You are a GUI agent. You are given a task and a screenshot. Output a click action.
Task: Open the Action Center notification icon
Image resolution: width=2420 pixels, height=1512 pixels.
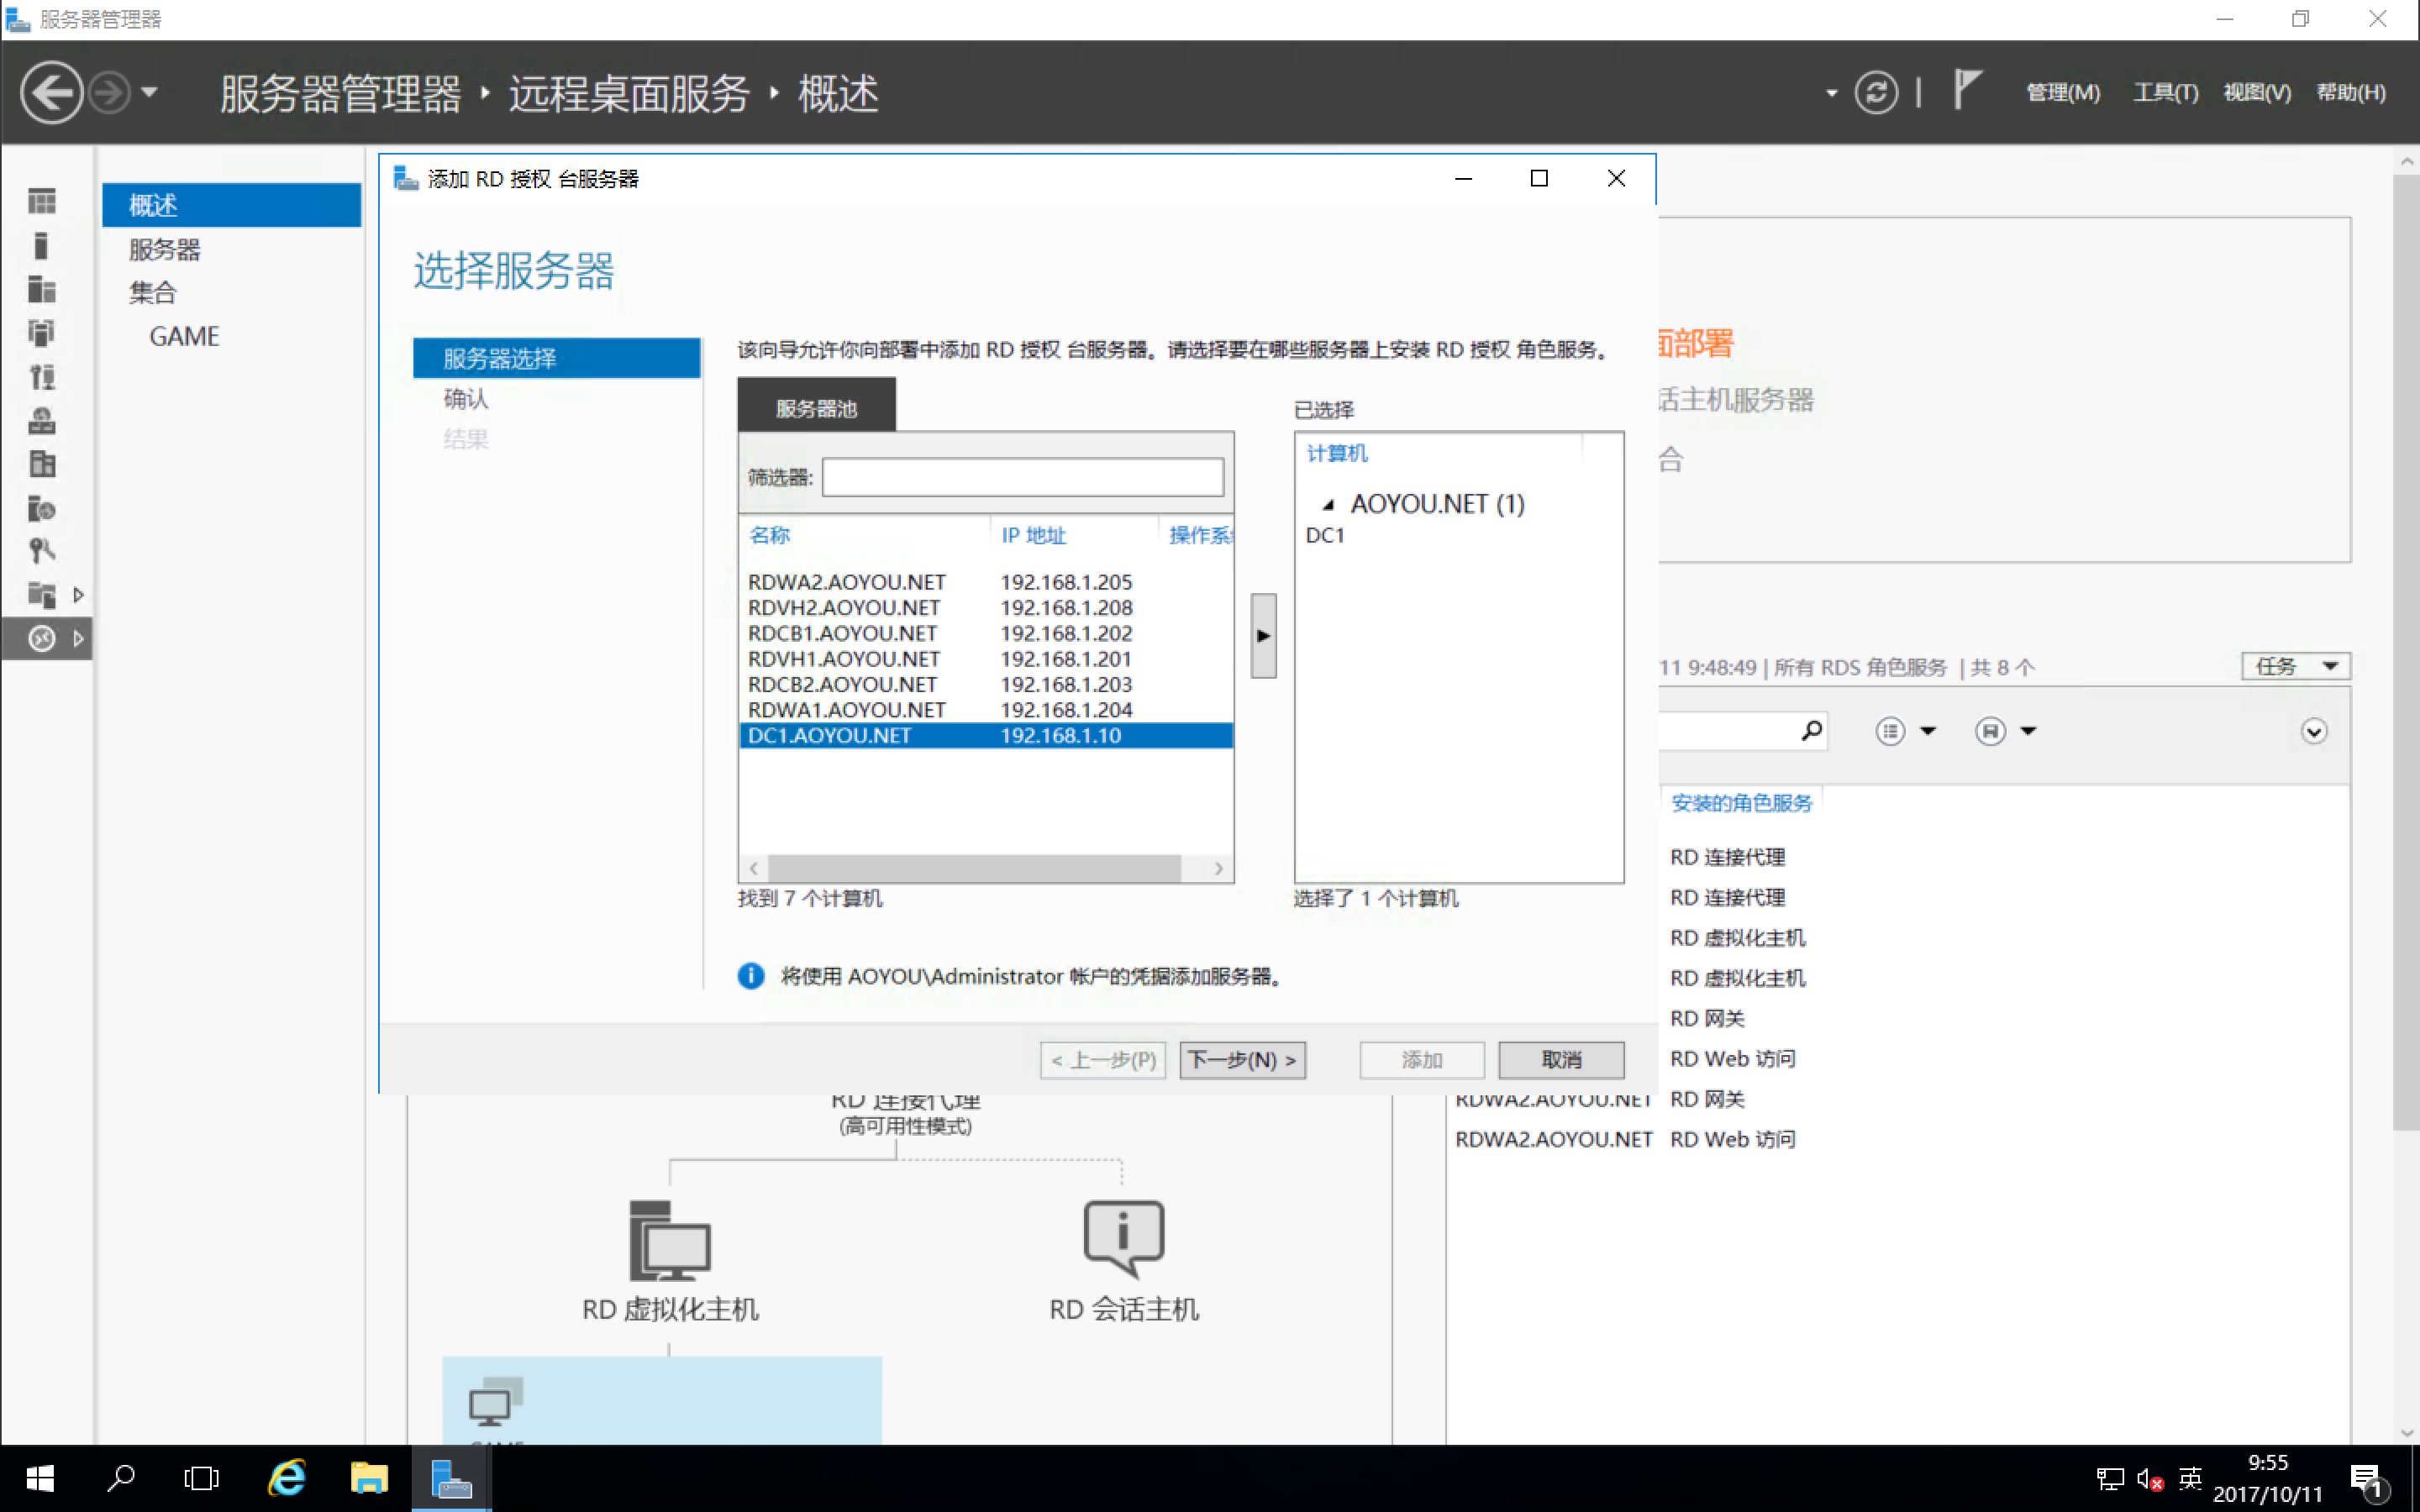(2368, 1480)
